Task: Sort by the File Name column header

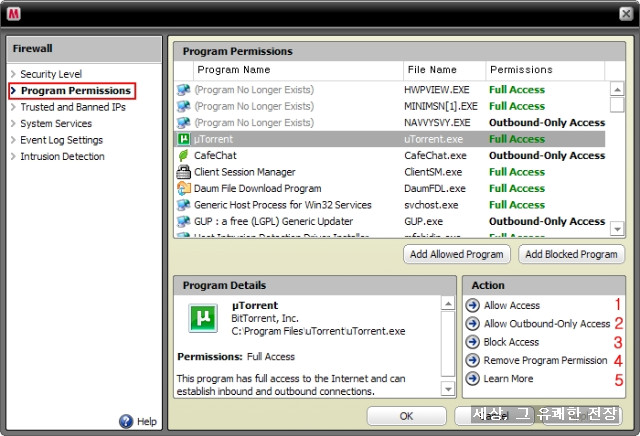Action: (444, 70)
